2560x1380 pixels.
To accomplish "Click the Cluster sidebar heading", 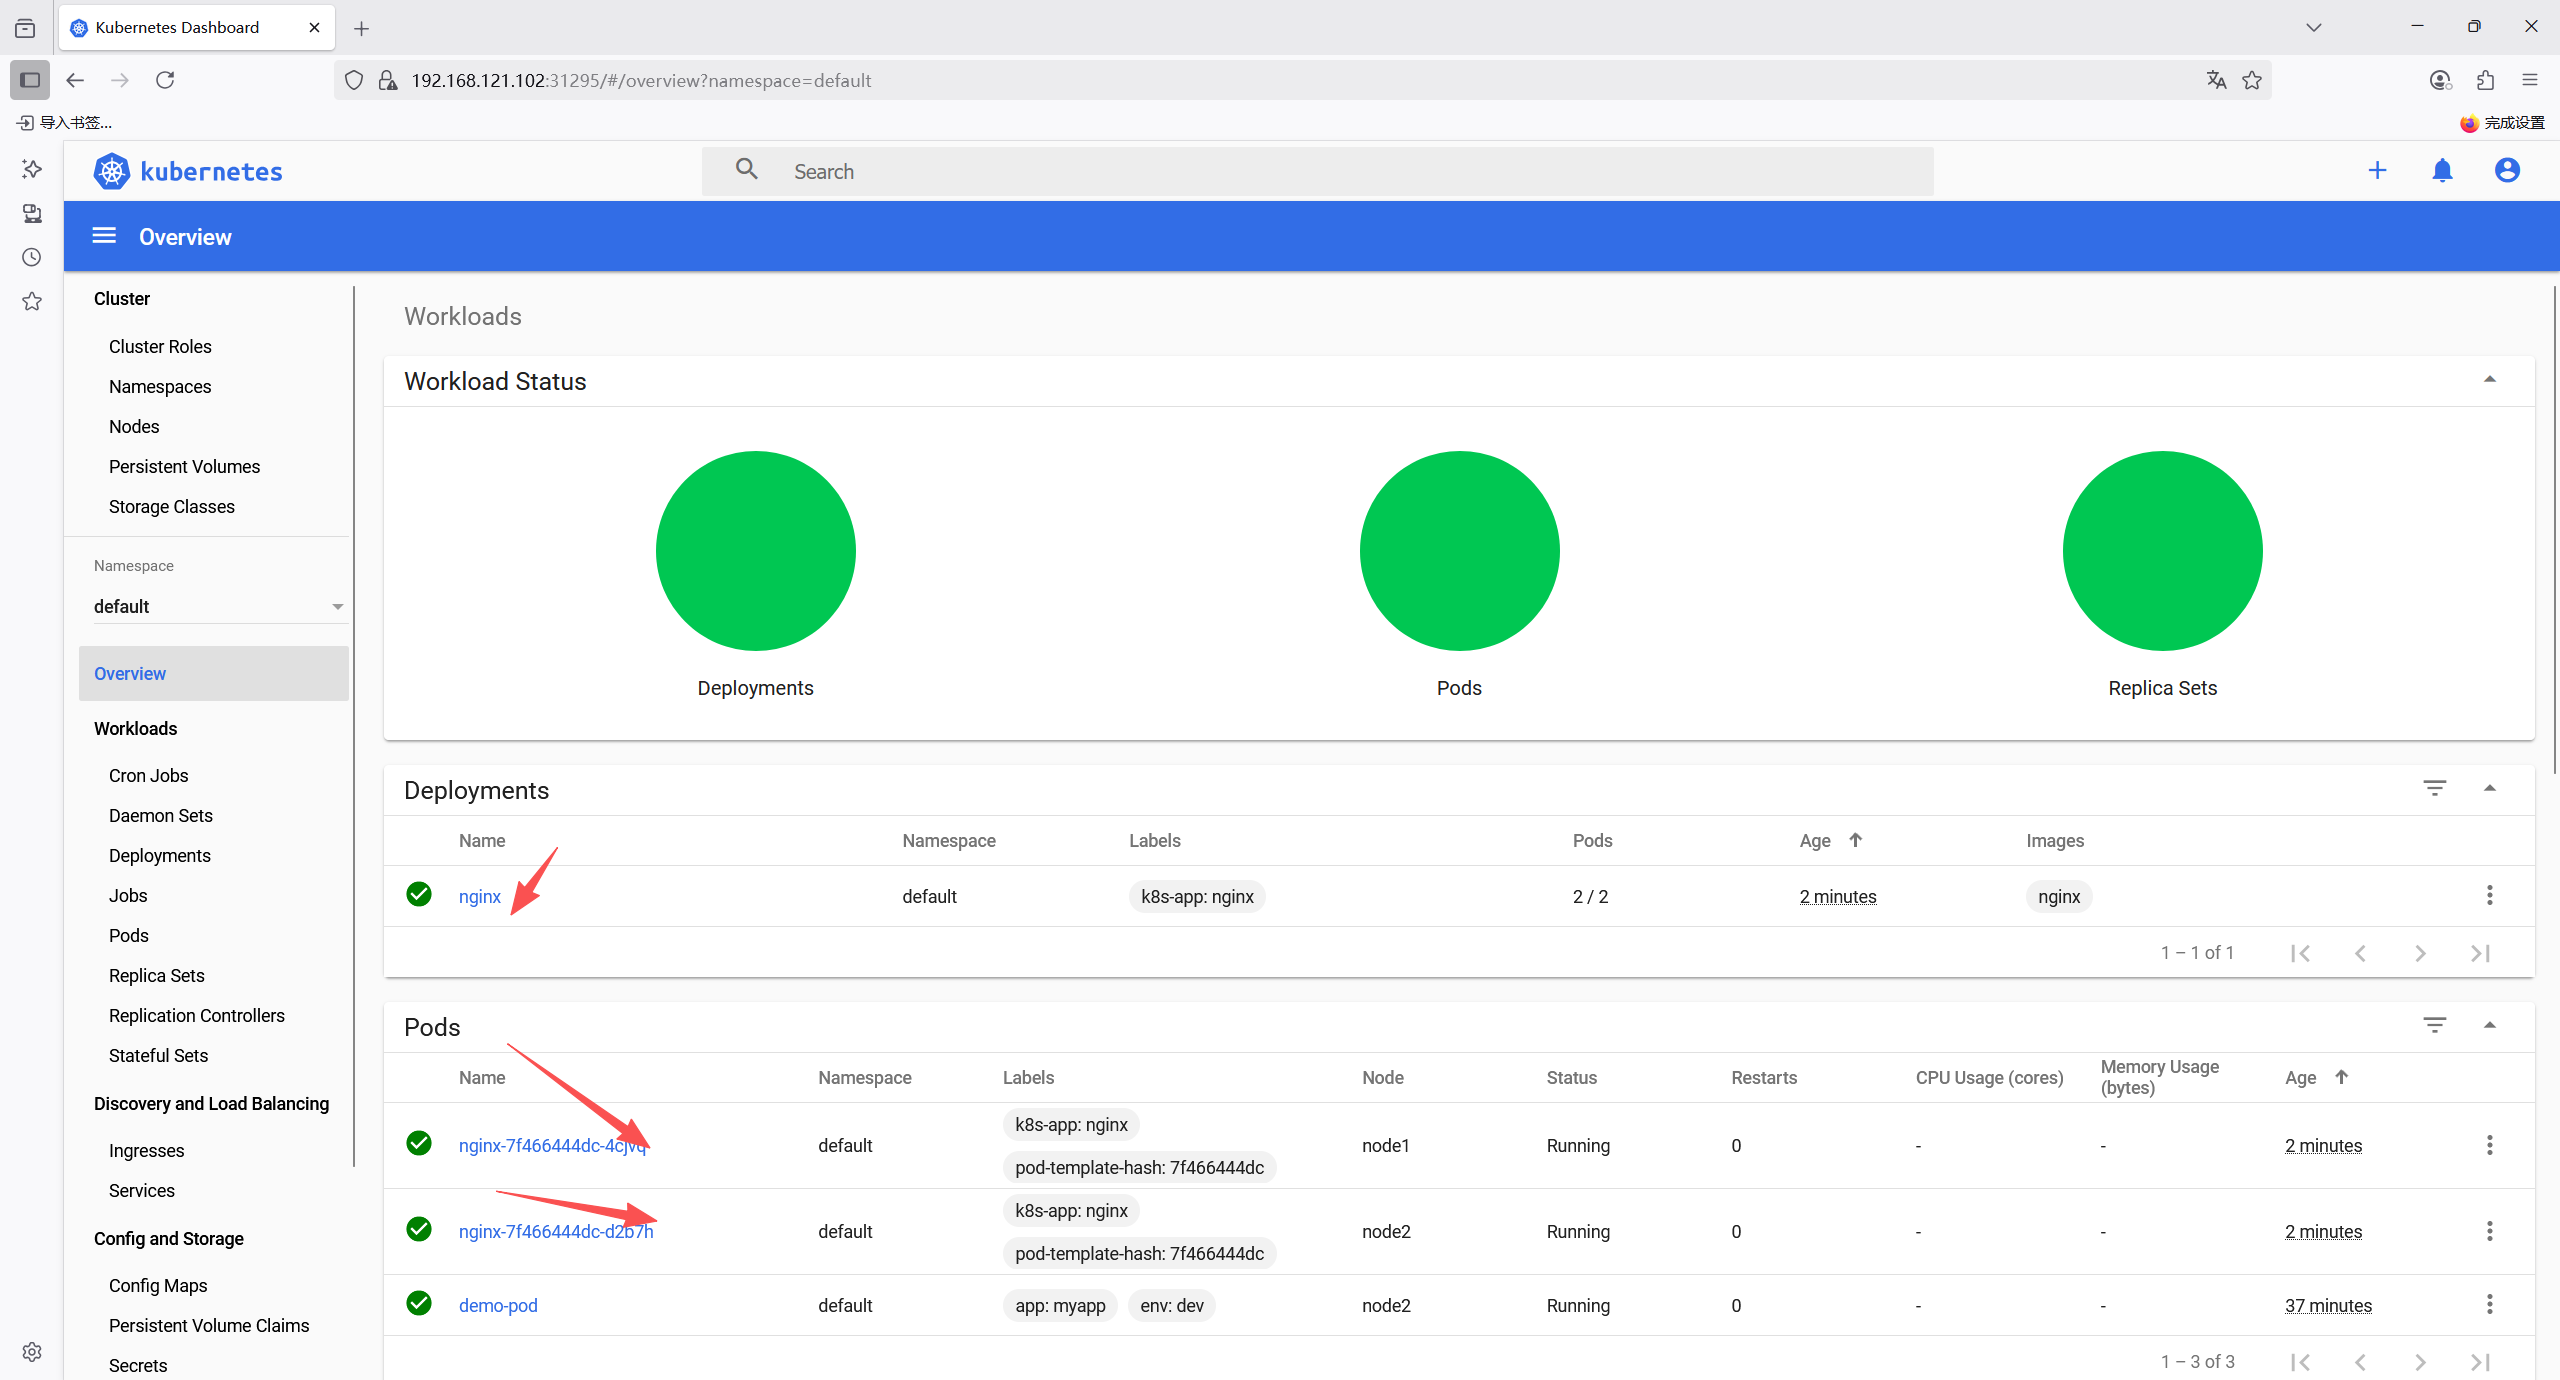I will click(122, 298).
